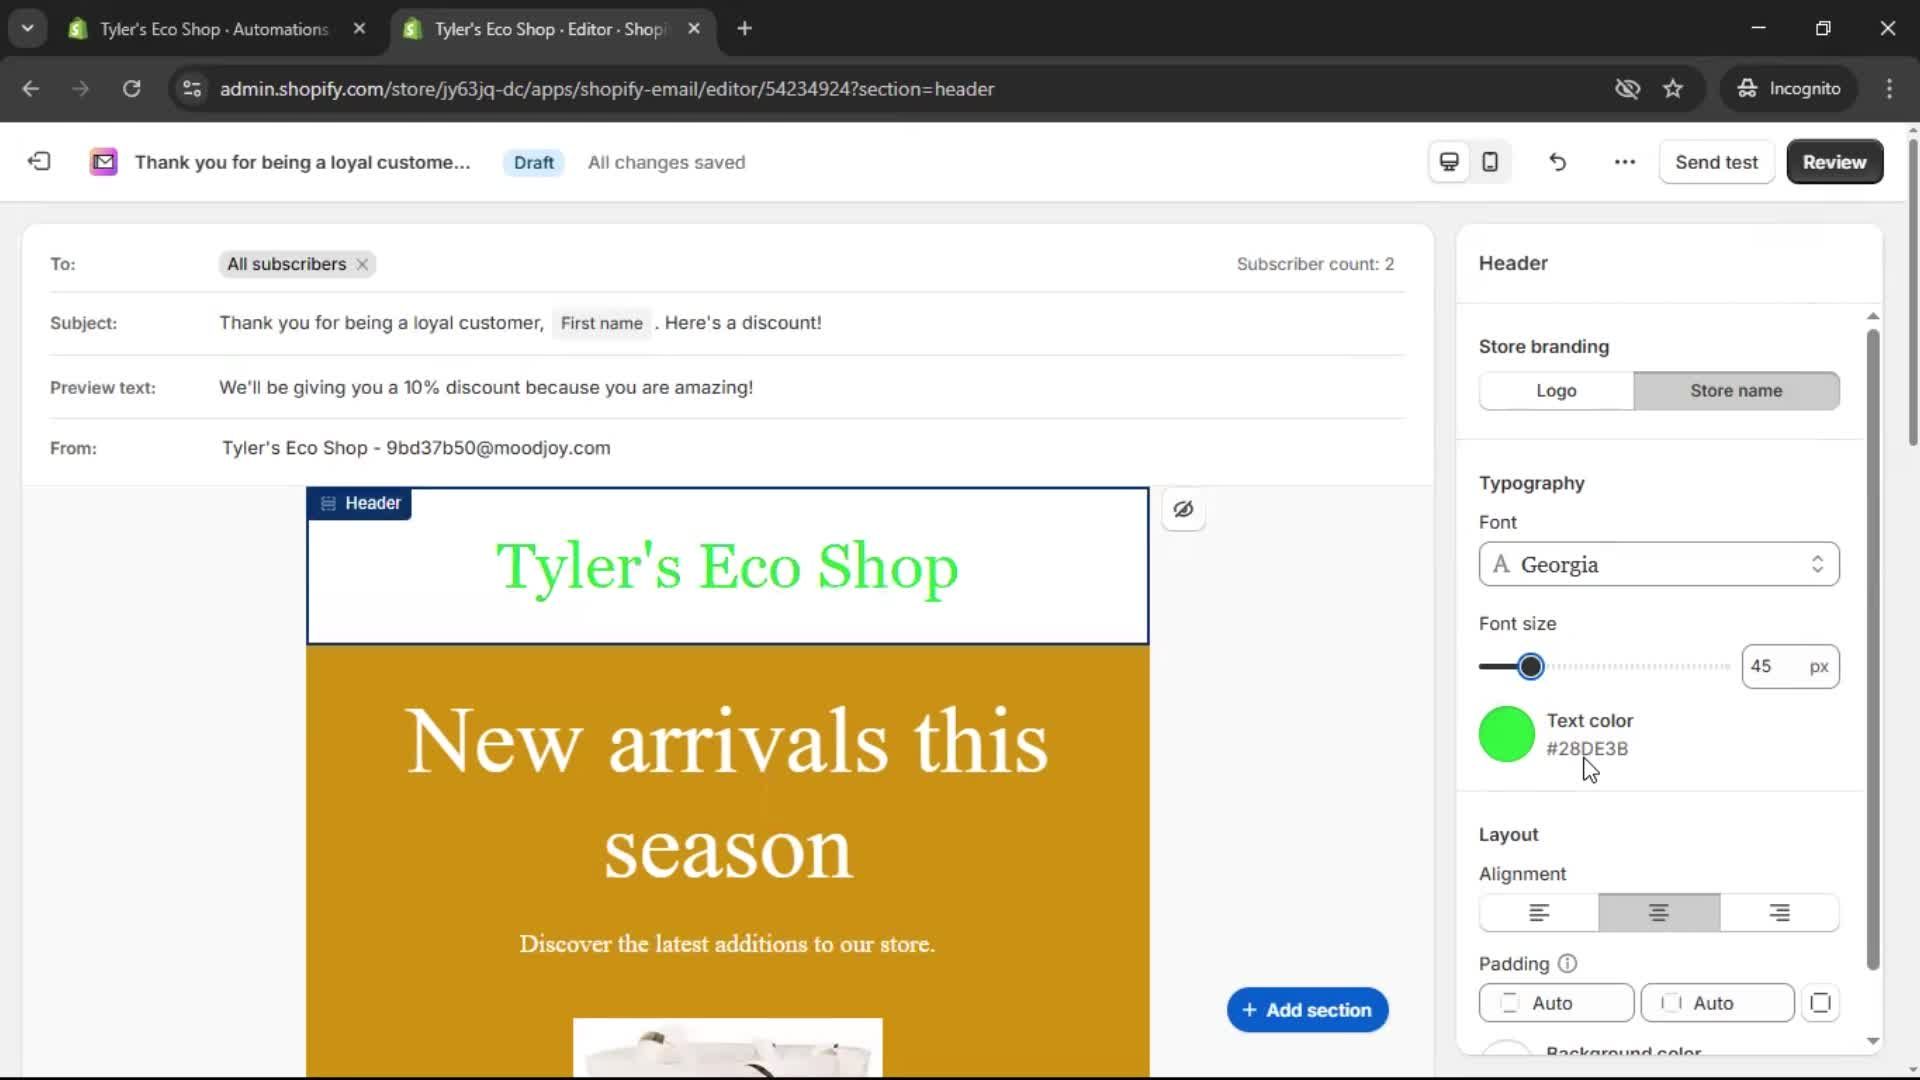
Task: Click the exit editor icon top left
Action: (x=38, y=161)
